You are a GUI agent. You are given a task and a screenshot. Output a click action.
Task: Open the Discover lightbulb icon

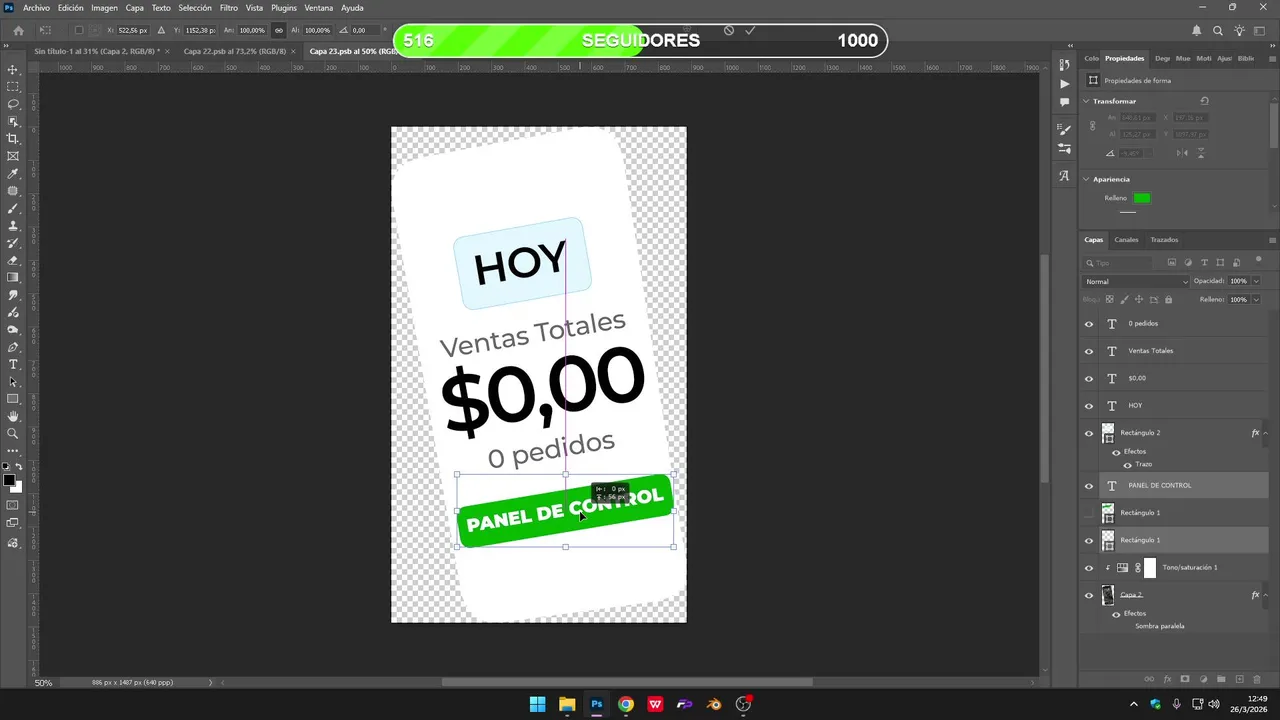pyautogui.click(x=1240, y=30)
